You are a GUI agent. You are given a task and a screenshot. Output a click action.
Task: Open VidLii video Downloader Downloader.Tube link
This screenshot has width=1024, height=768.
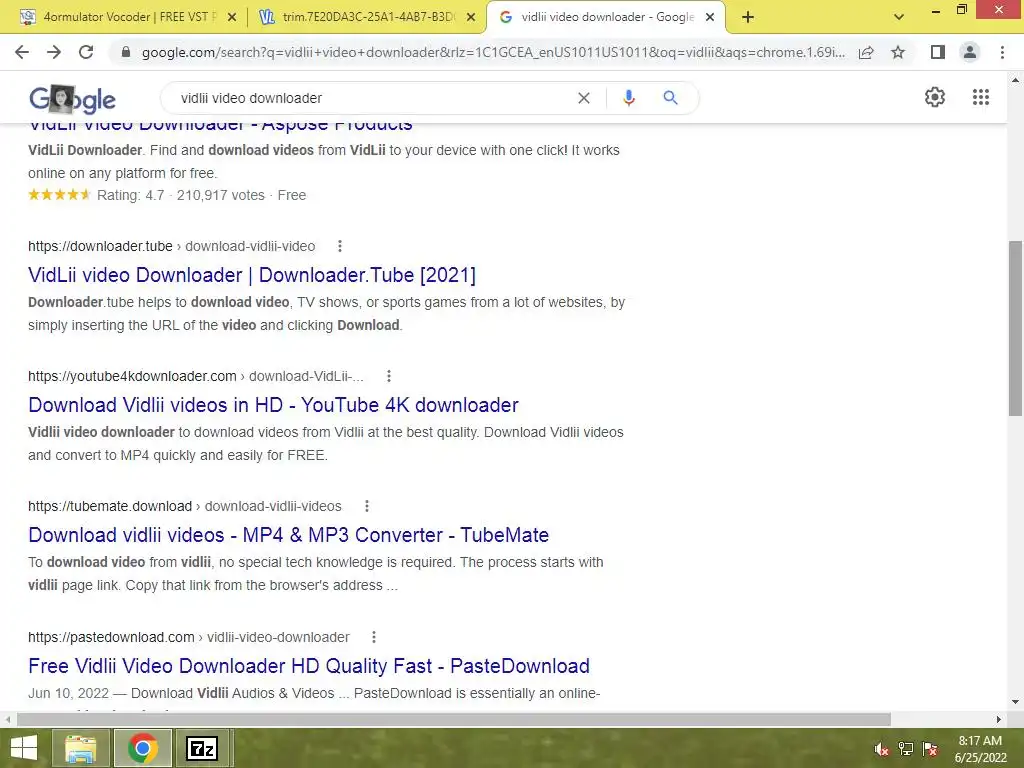pyautogui.click(x=251, y=275)
